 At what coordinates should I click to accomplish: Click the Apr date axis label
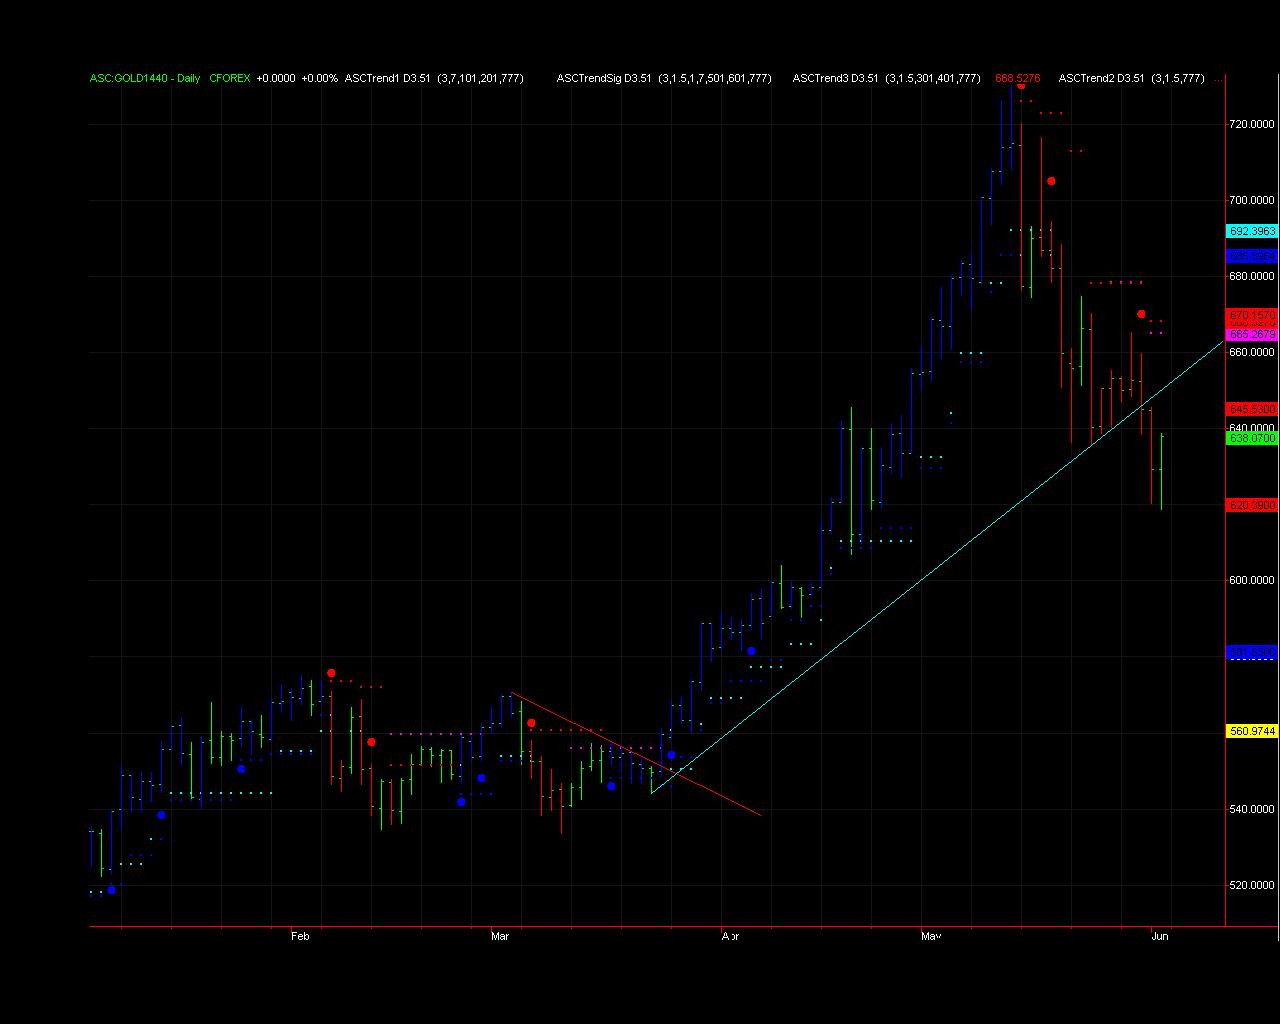pos(730,936)
